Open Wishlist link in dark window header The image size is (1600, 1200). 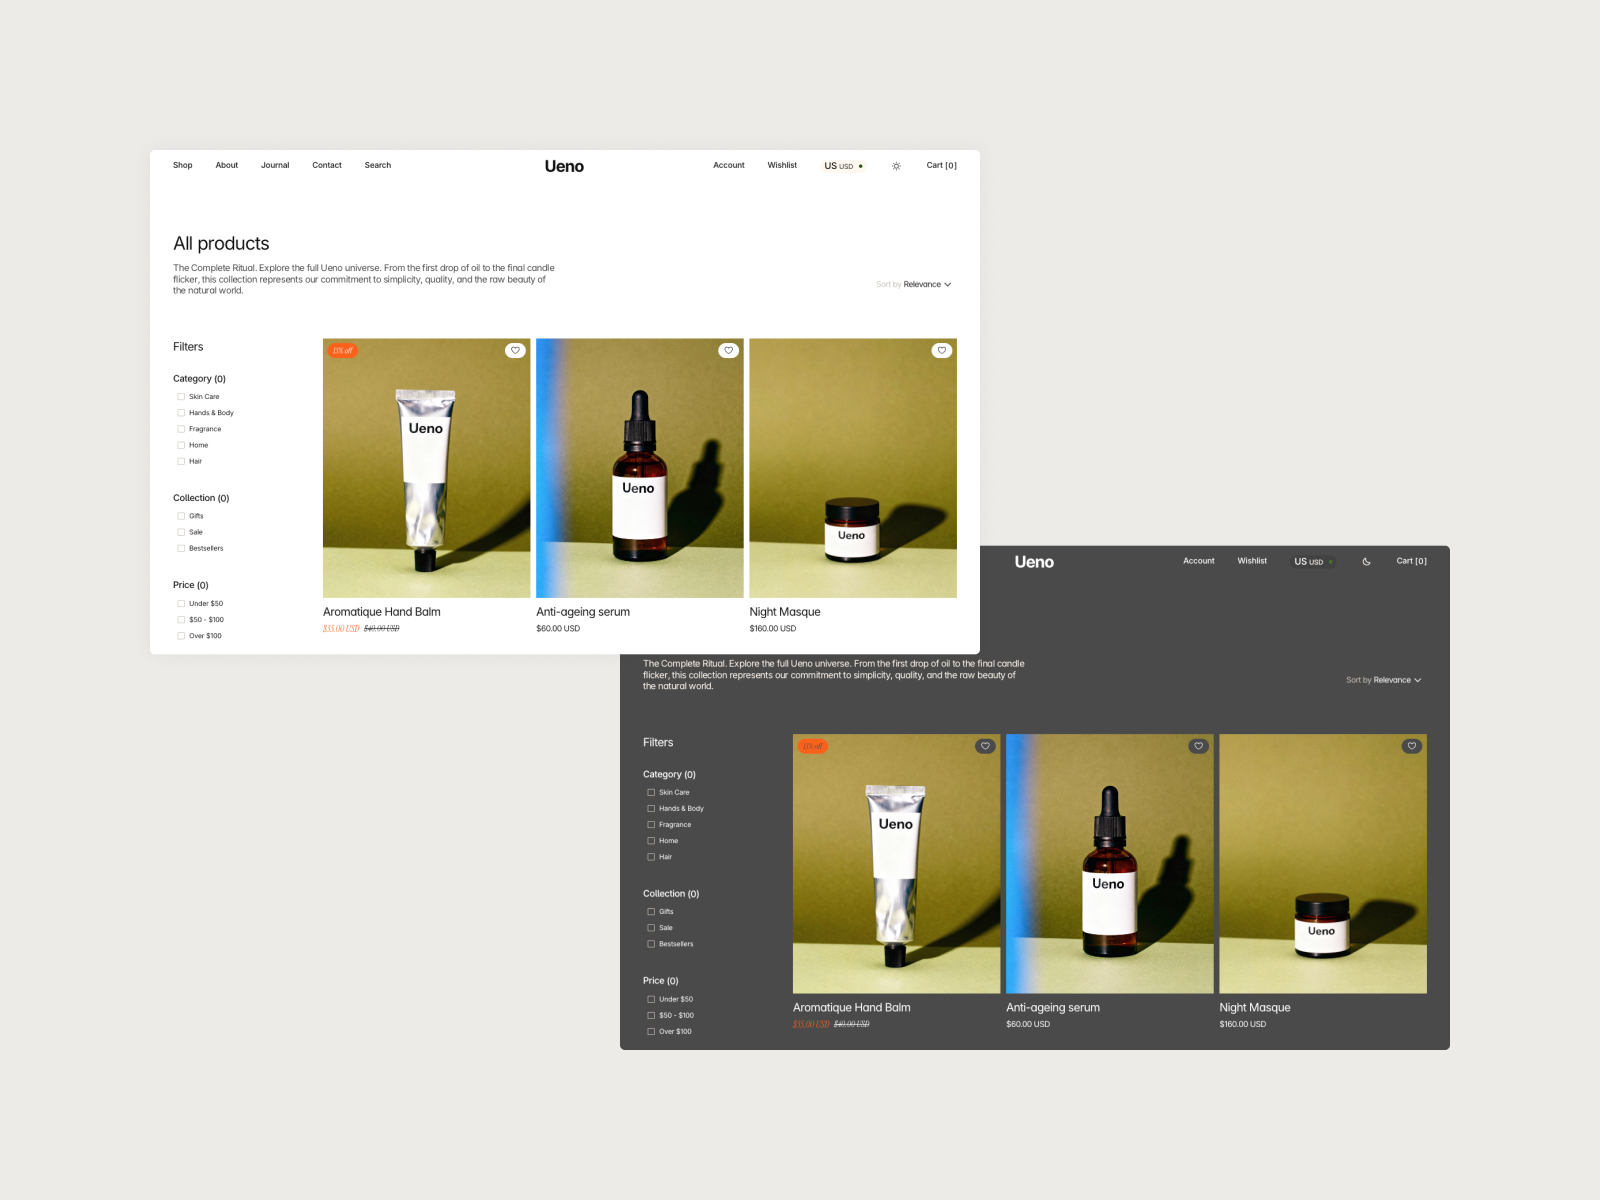[x=1252, y=561]
